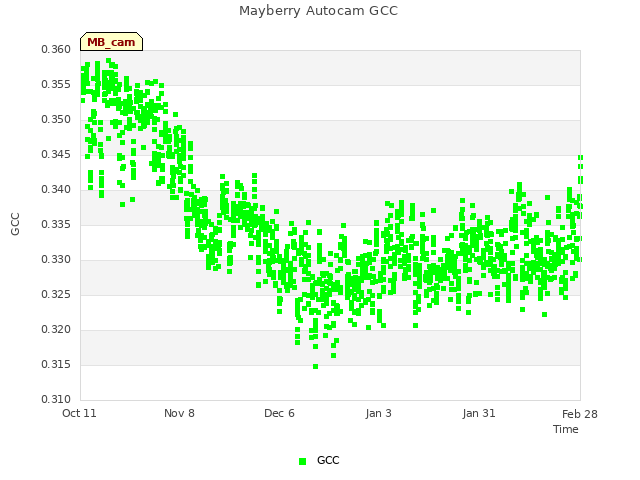The height and width of the screenshot is (480, 640).
Task: Click the Feb 28 axis label
Action: coord(580,414)
